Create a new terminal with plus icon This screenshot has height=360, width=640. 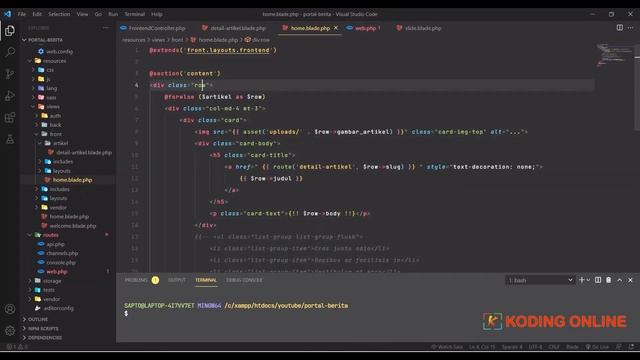582,280
